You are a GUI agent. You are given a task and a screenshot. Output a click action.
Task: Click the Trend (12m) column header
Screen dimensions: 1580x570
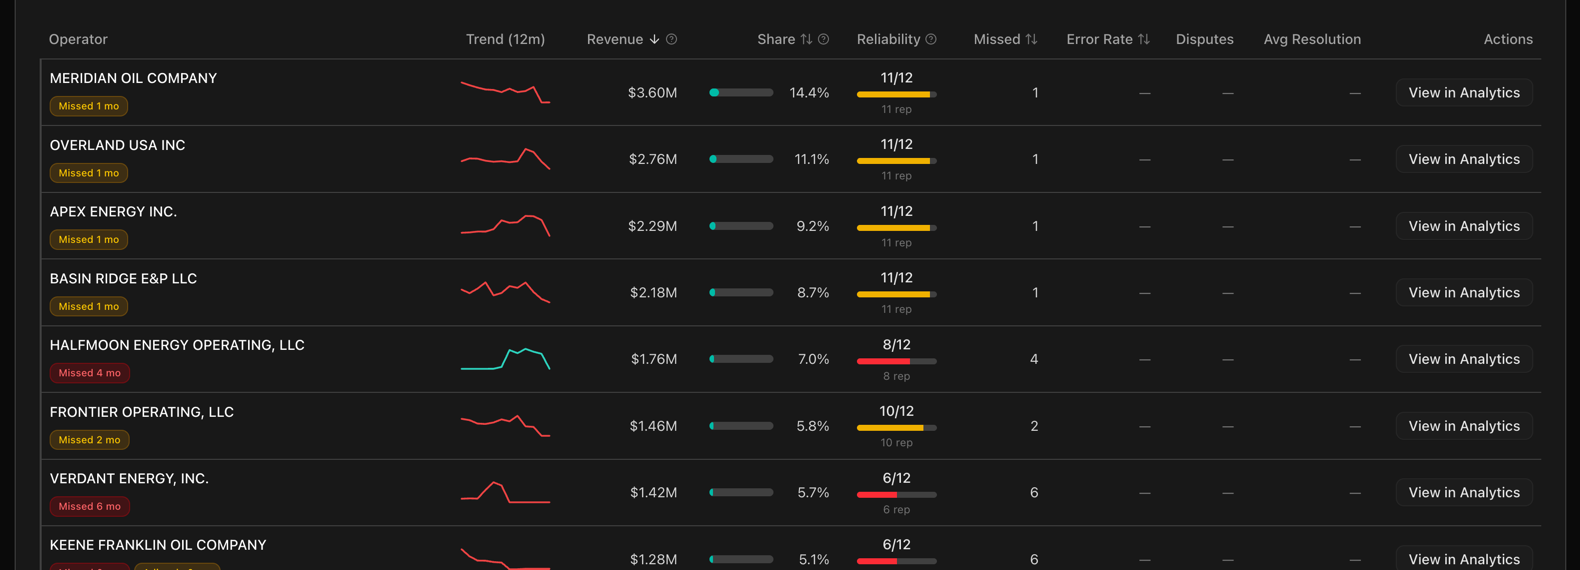tap(505, 39)
